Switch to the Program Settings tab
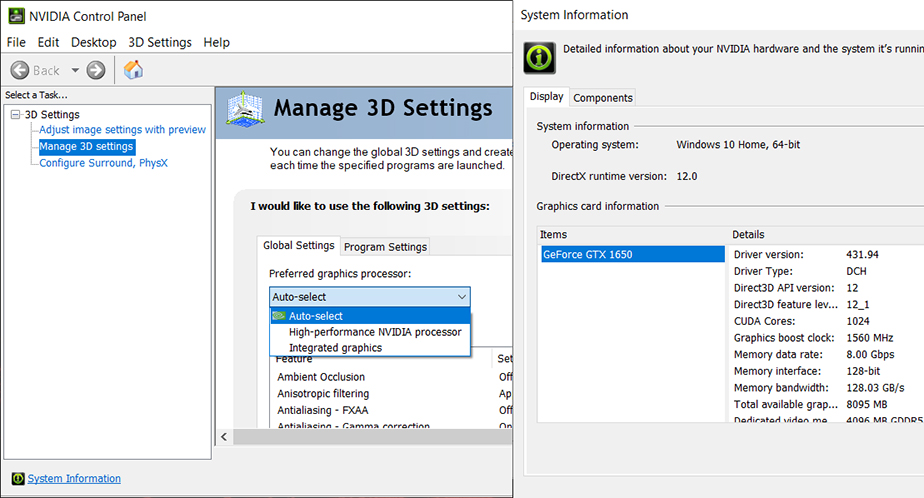Image resolution: width=924 pixels, height=498 pixels. point(385,247)
